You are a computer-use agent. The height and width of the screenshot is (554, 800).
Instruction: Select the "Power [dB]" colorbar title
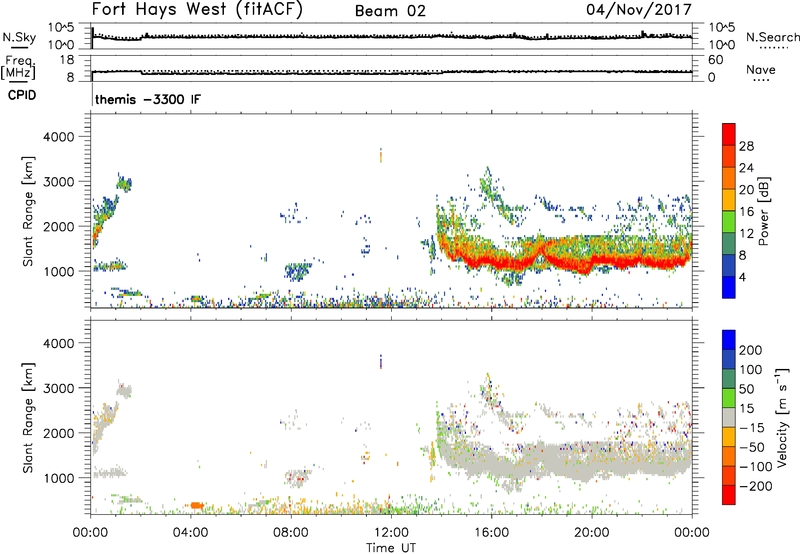(764, 211)
